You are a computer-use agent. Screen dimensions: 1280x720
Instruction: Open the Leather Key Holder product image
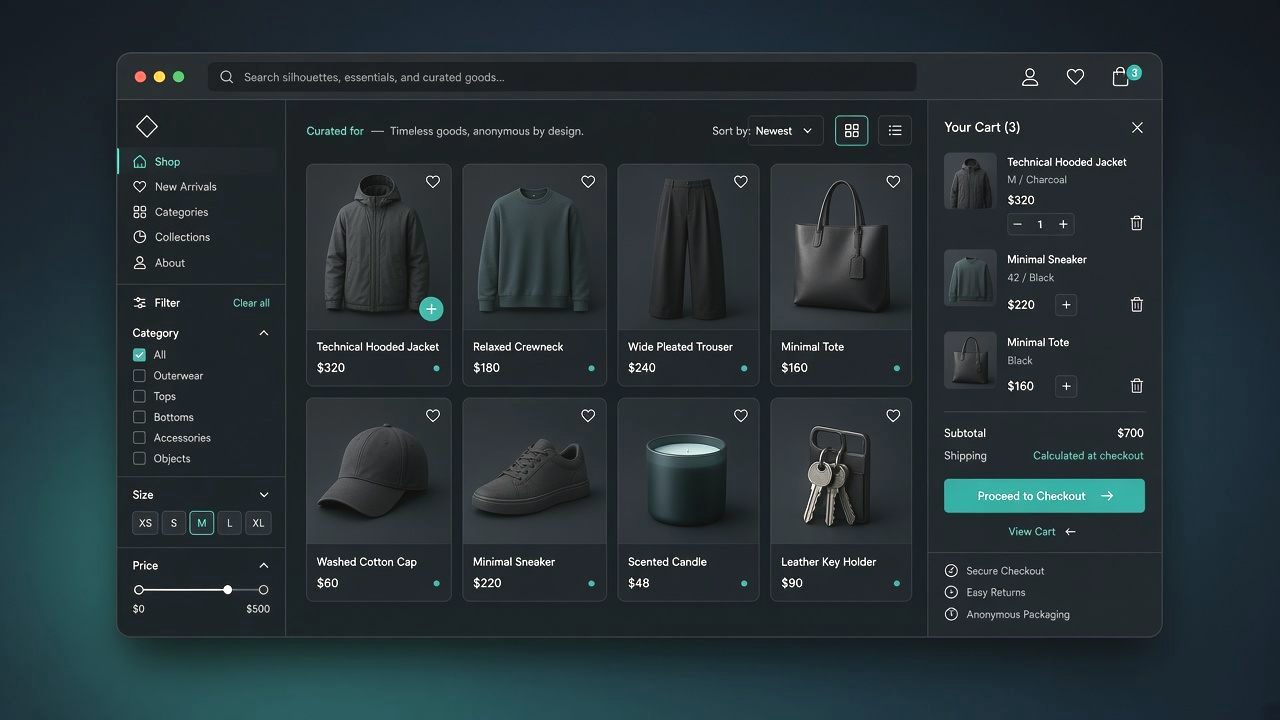(841, 471)
